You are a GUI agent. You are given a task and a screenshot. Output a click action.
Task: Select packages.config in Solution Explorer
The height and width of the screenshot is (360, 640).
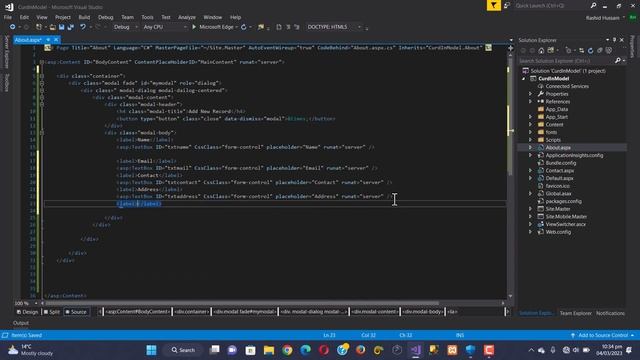563,201
